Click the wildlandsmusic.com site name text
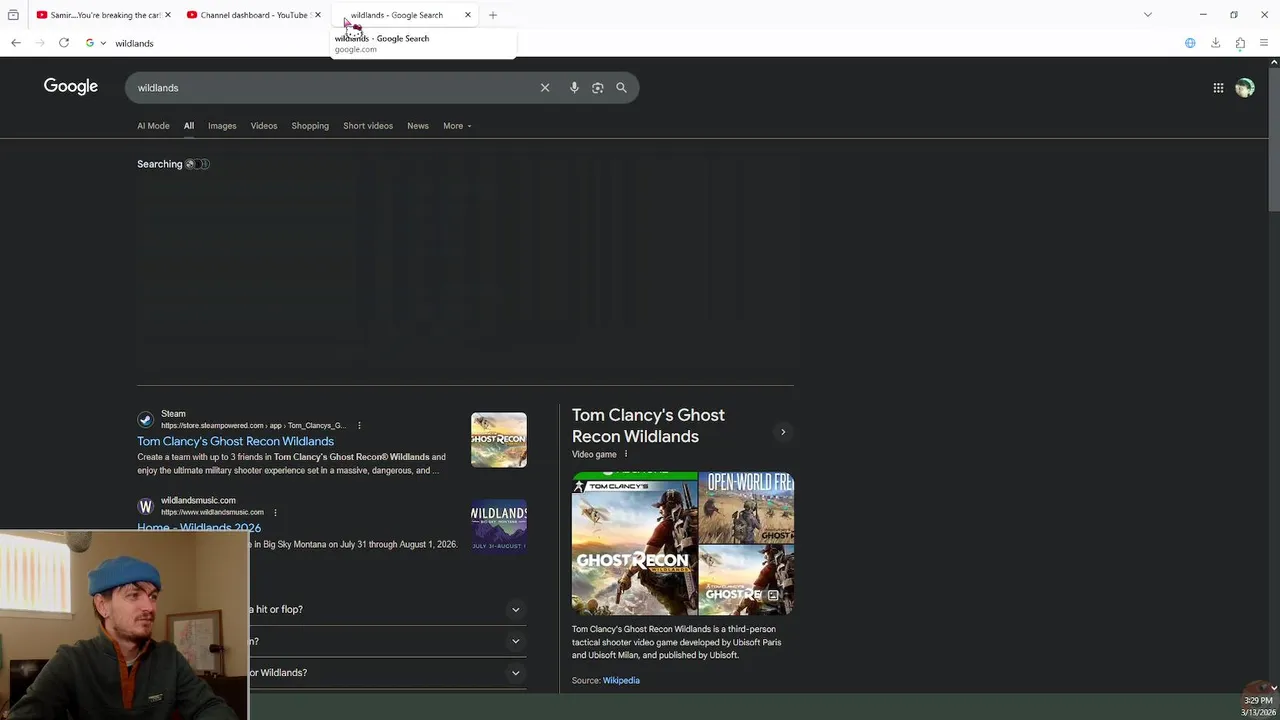The height and width of the screenshot is (720, 1280). [x=198, y=500]
